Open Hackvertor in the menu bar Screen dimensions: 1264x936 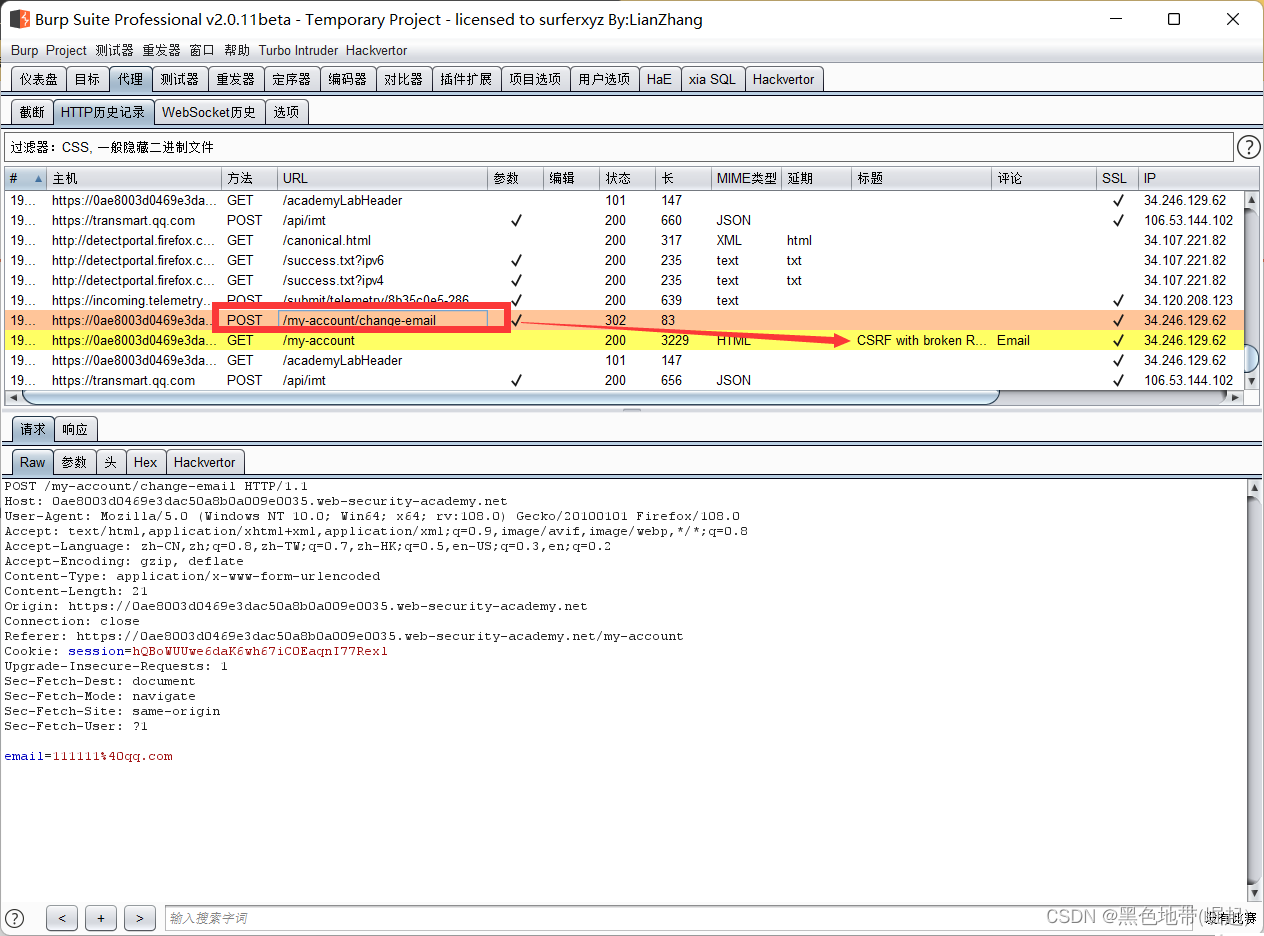[377, 50]
